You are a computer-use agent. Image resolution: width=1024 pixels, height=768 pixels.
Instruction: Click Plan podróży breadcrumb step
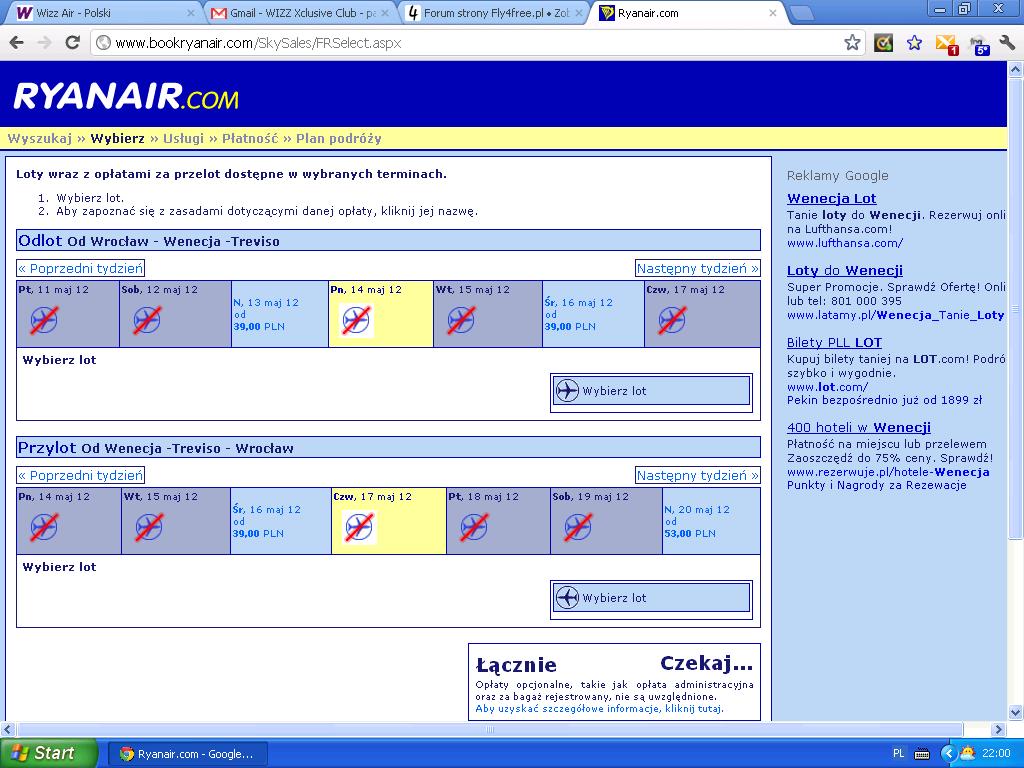click(339, 138)
